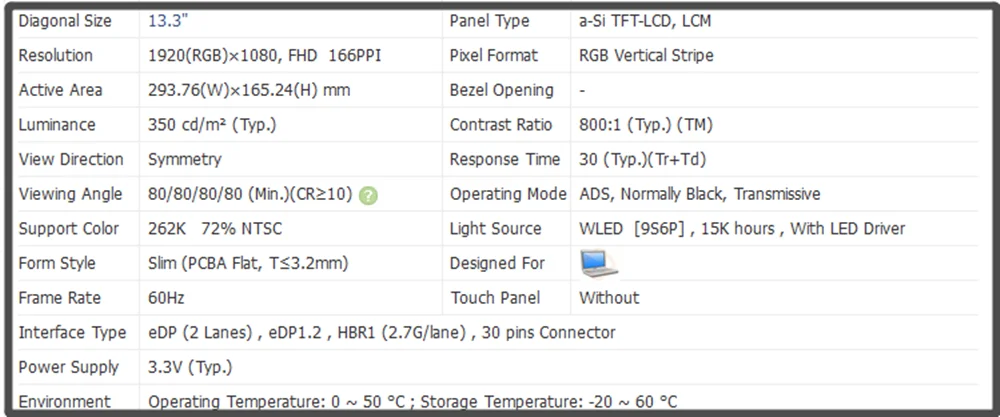This screenshot has width=1000, height=417.
Task: Select the eDP interface type description
Action: pos(381,332)
